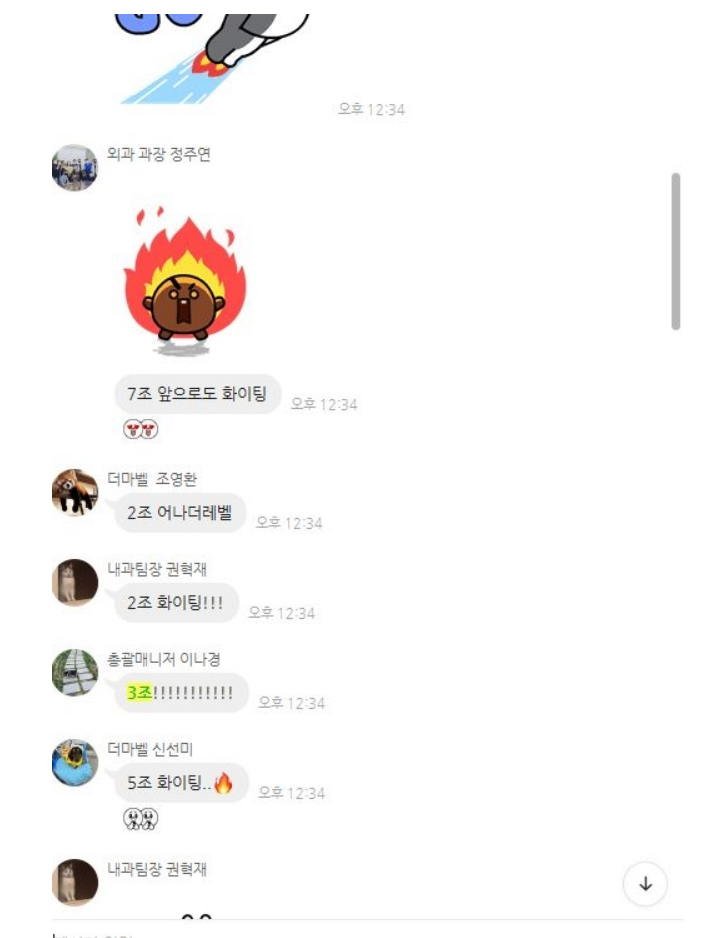
Task: Click the scroll-to-bottom arrow button
Action: (645, 884)
